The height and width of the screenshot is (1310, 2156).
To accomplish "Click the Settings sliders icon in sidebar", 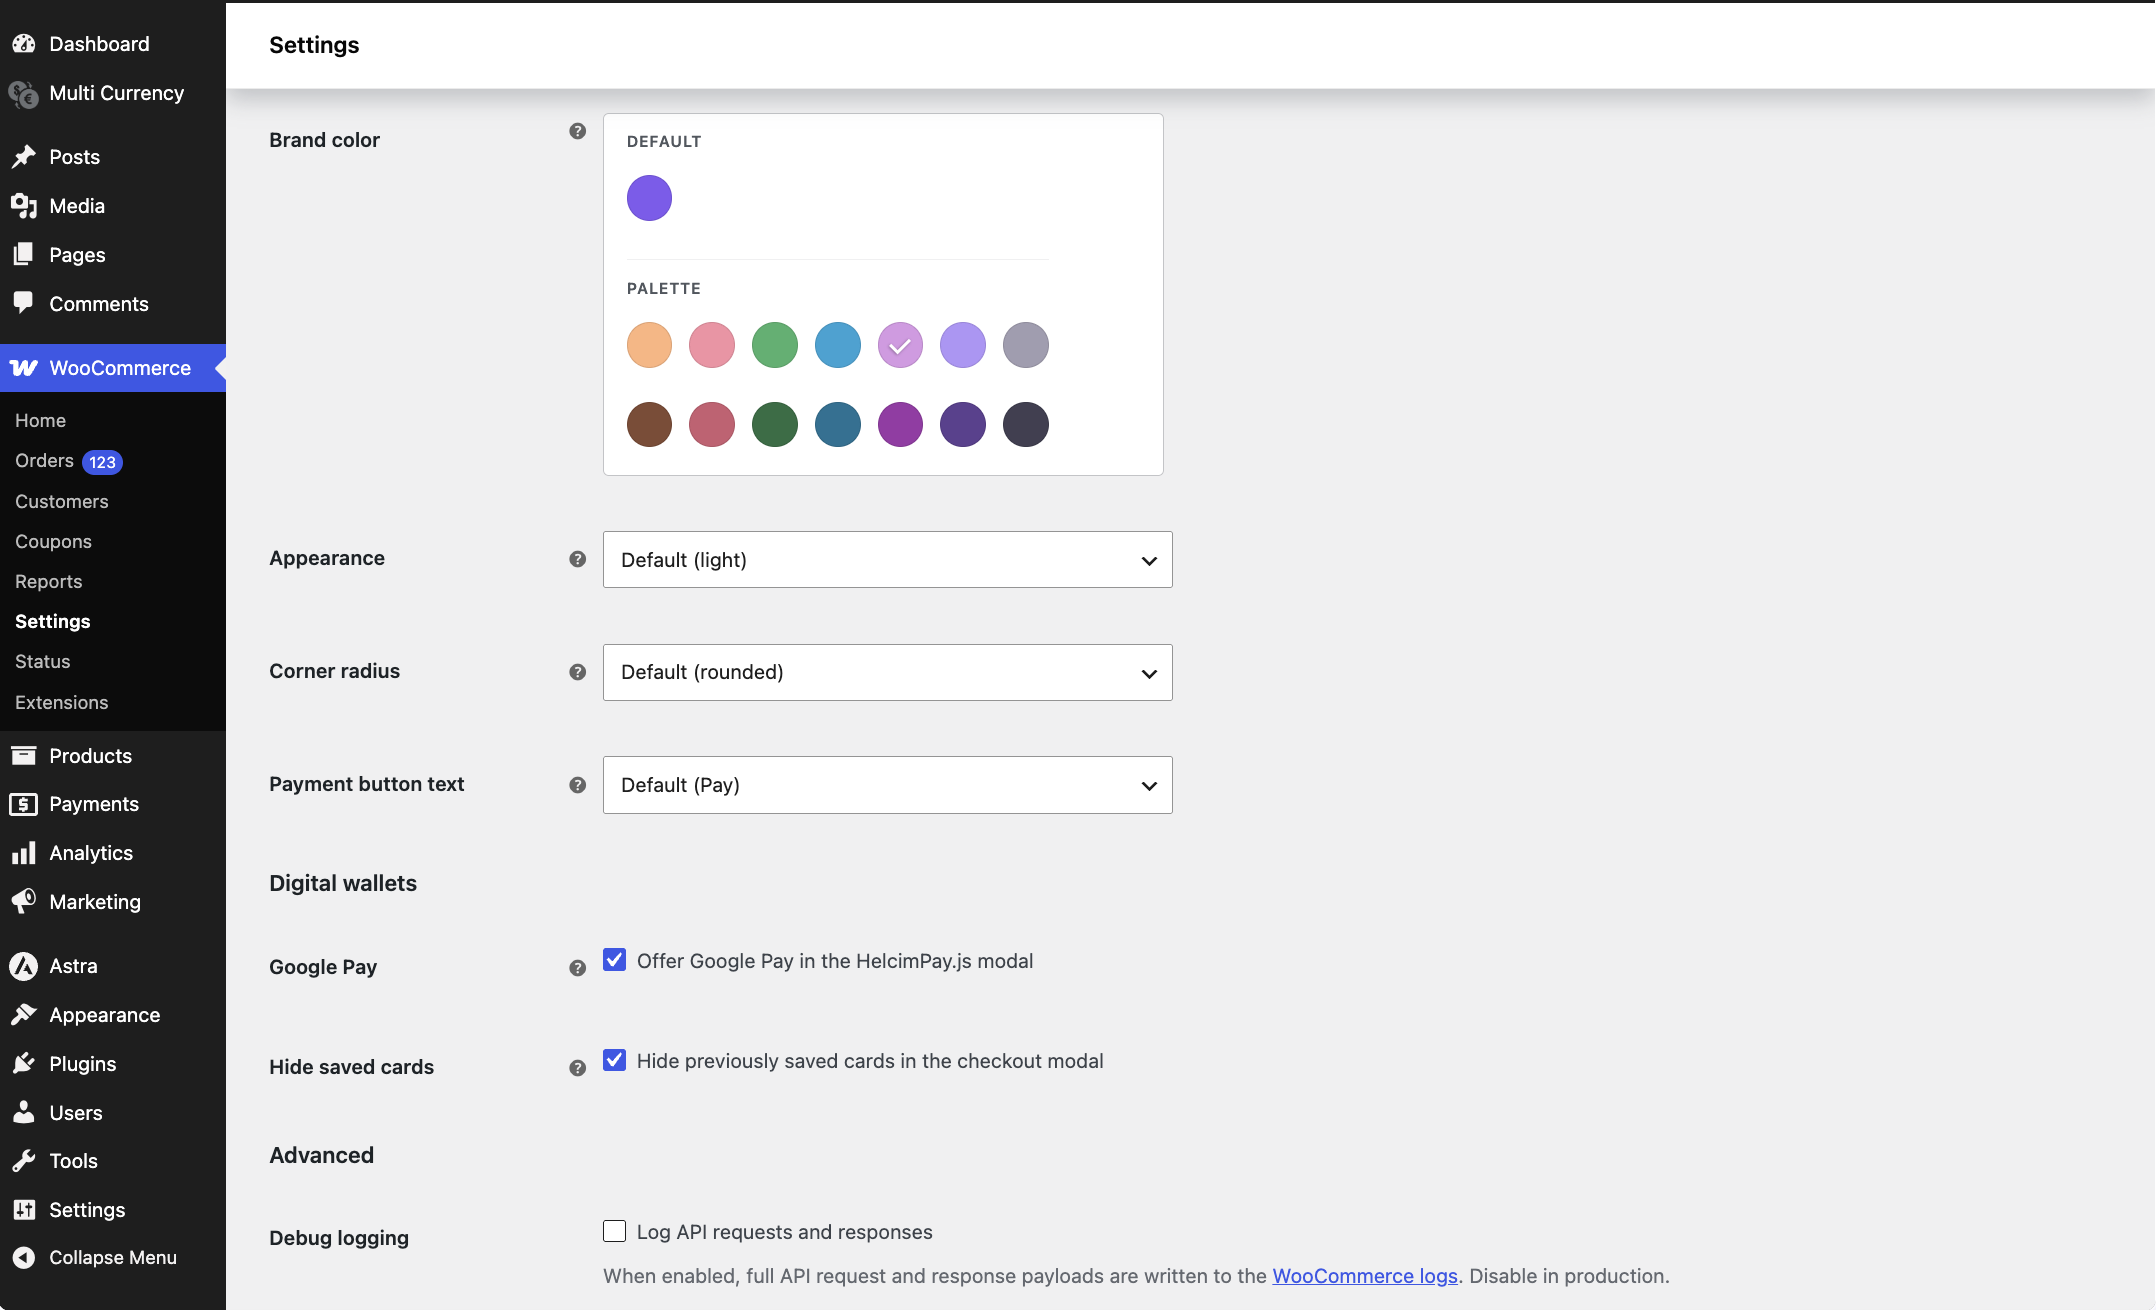I will [23, 1210].
